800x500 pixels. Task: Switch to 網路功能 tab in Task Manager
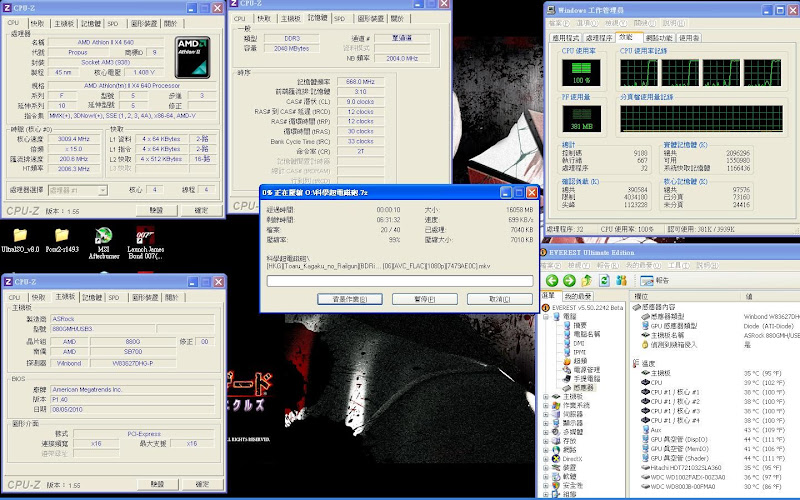(x=659, y=38)
